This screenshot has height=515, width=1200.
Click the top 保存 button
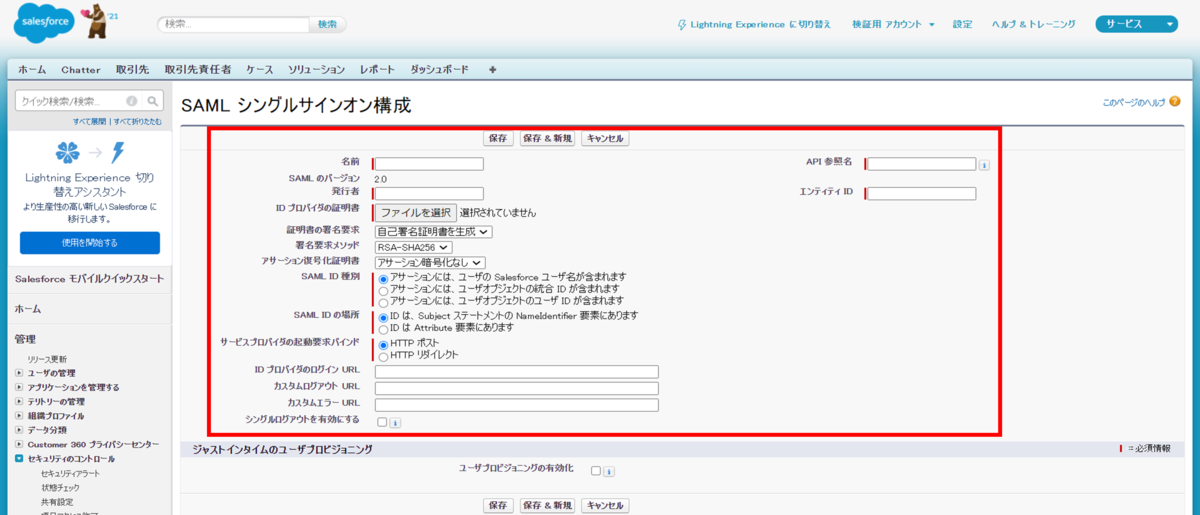pos(499,139)
